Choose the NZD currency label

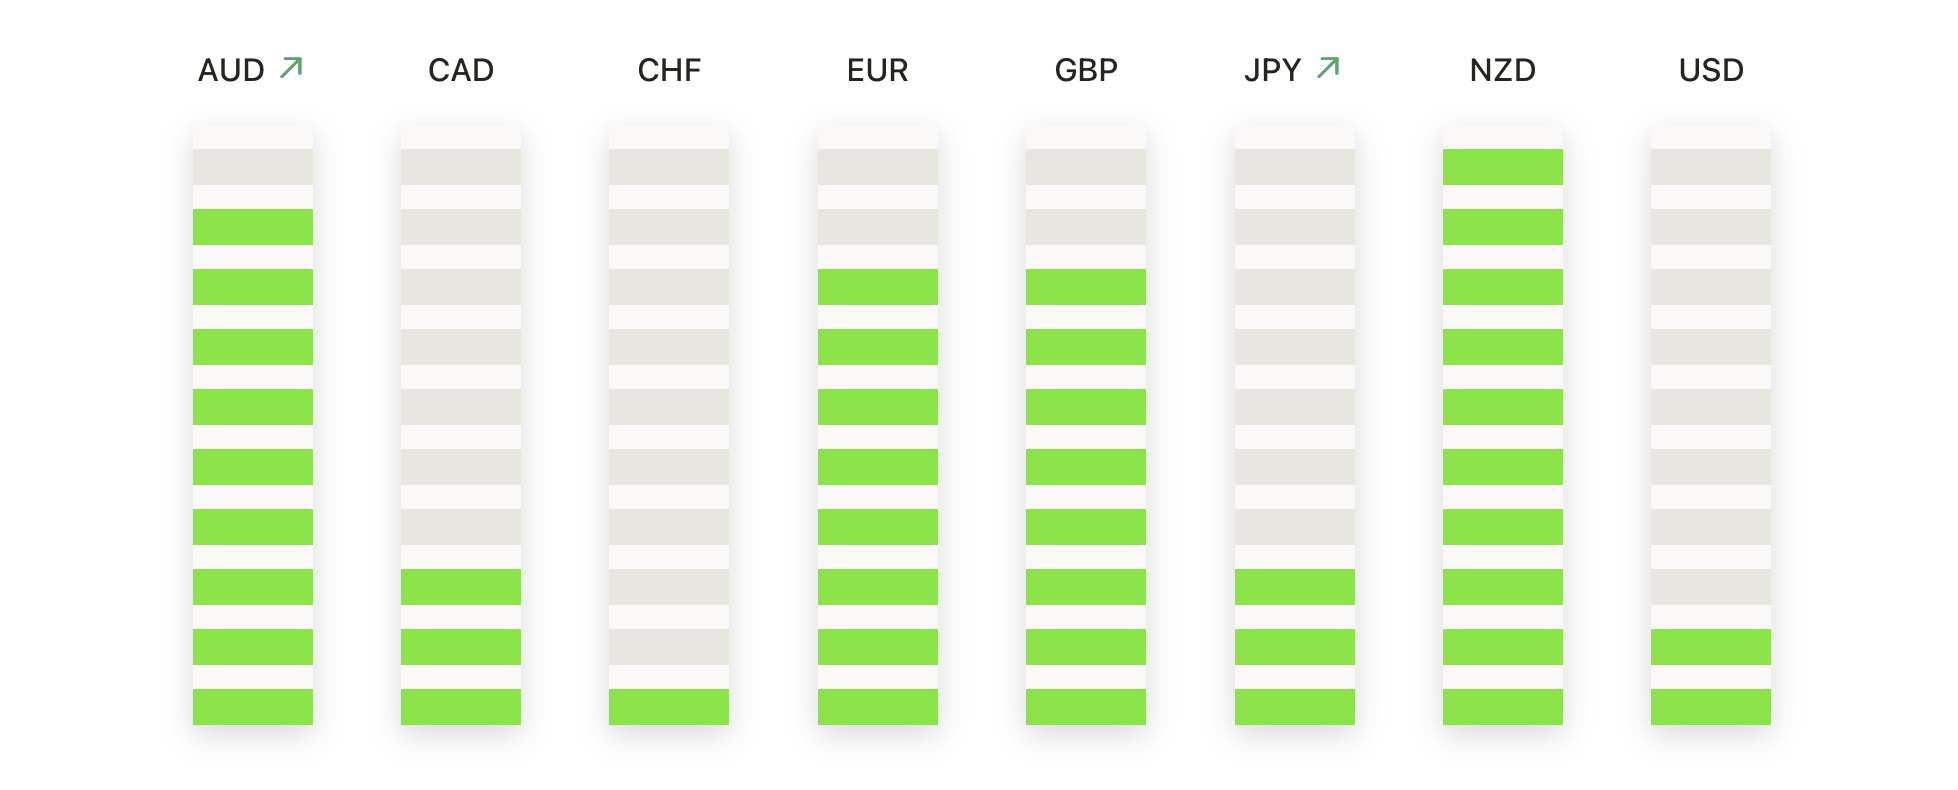[1502, 71]
